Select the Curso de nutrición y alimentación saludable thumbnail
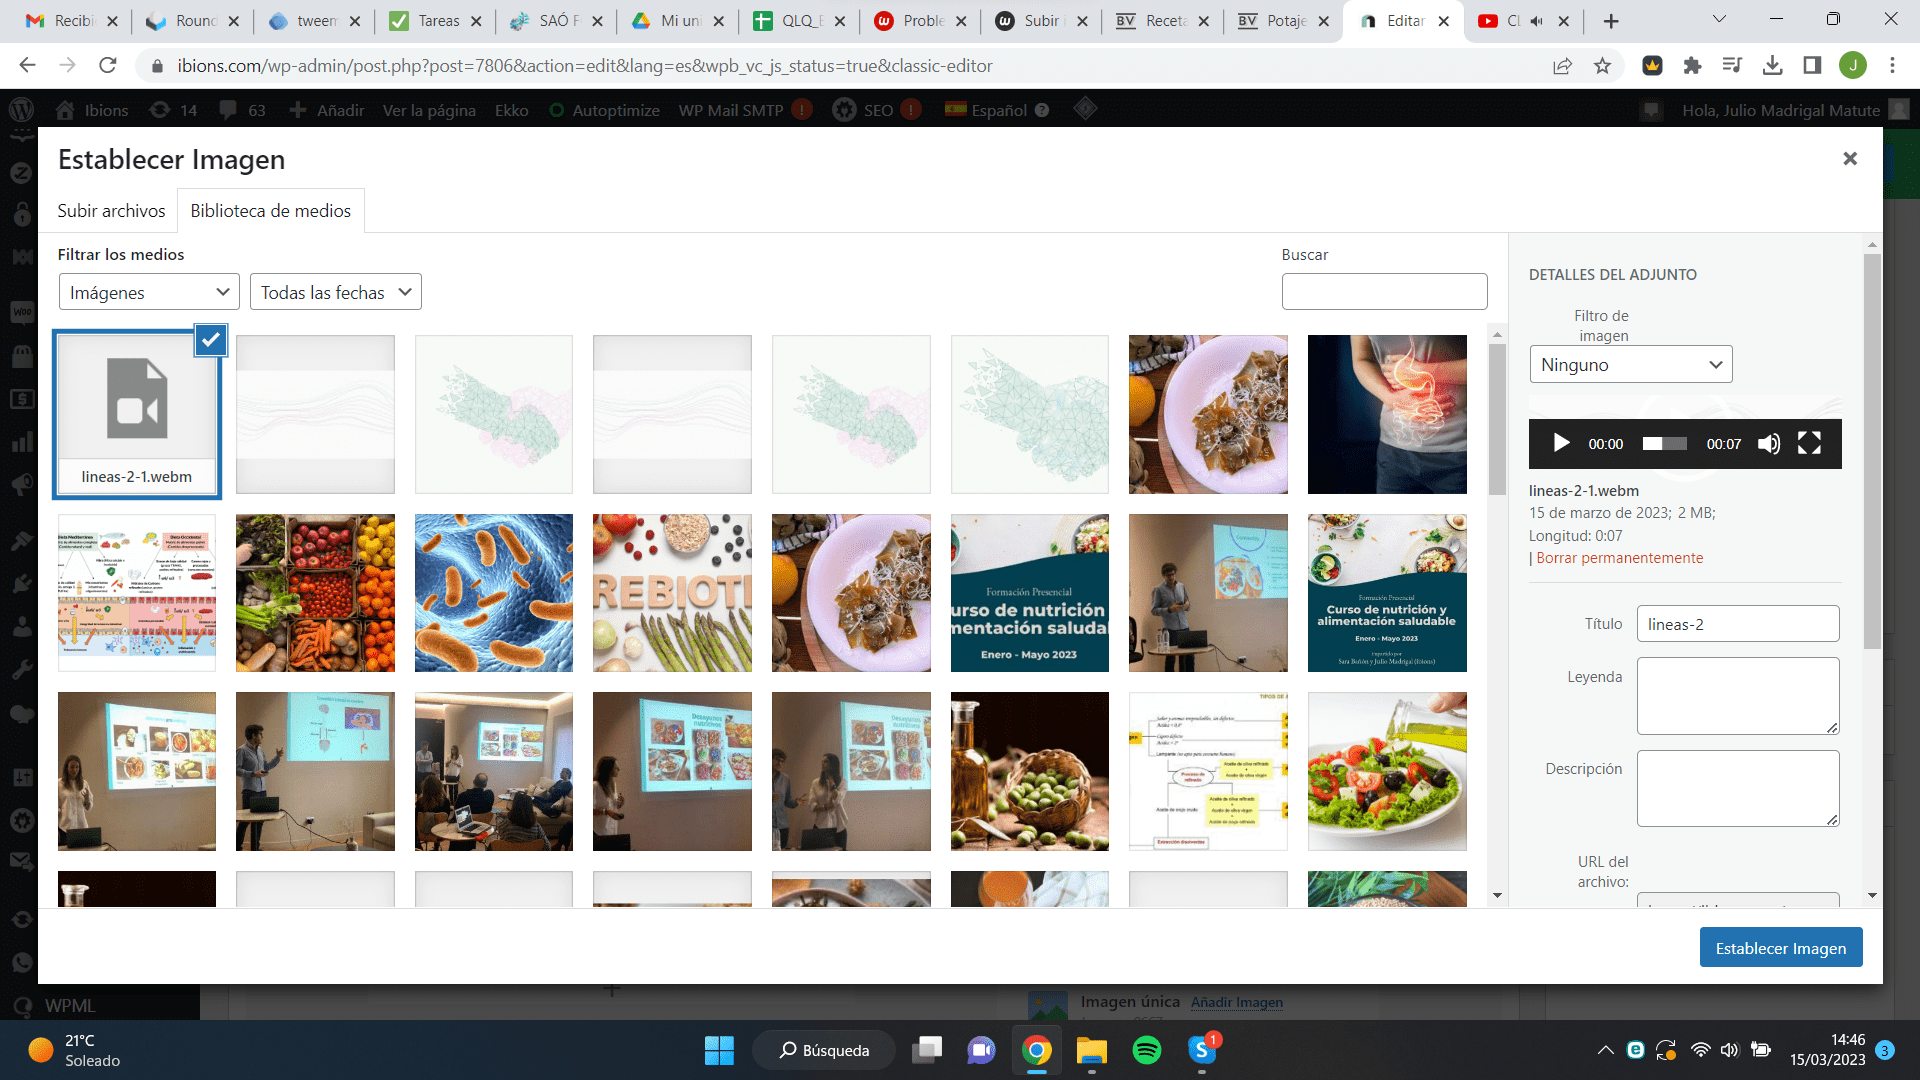This screenshot has width=1920, height=1080. tap(1387, 593)
